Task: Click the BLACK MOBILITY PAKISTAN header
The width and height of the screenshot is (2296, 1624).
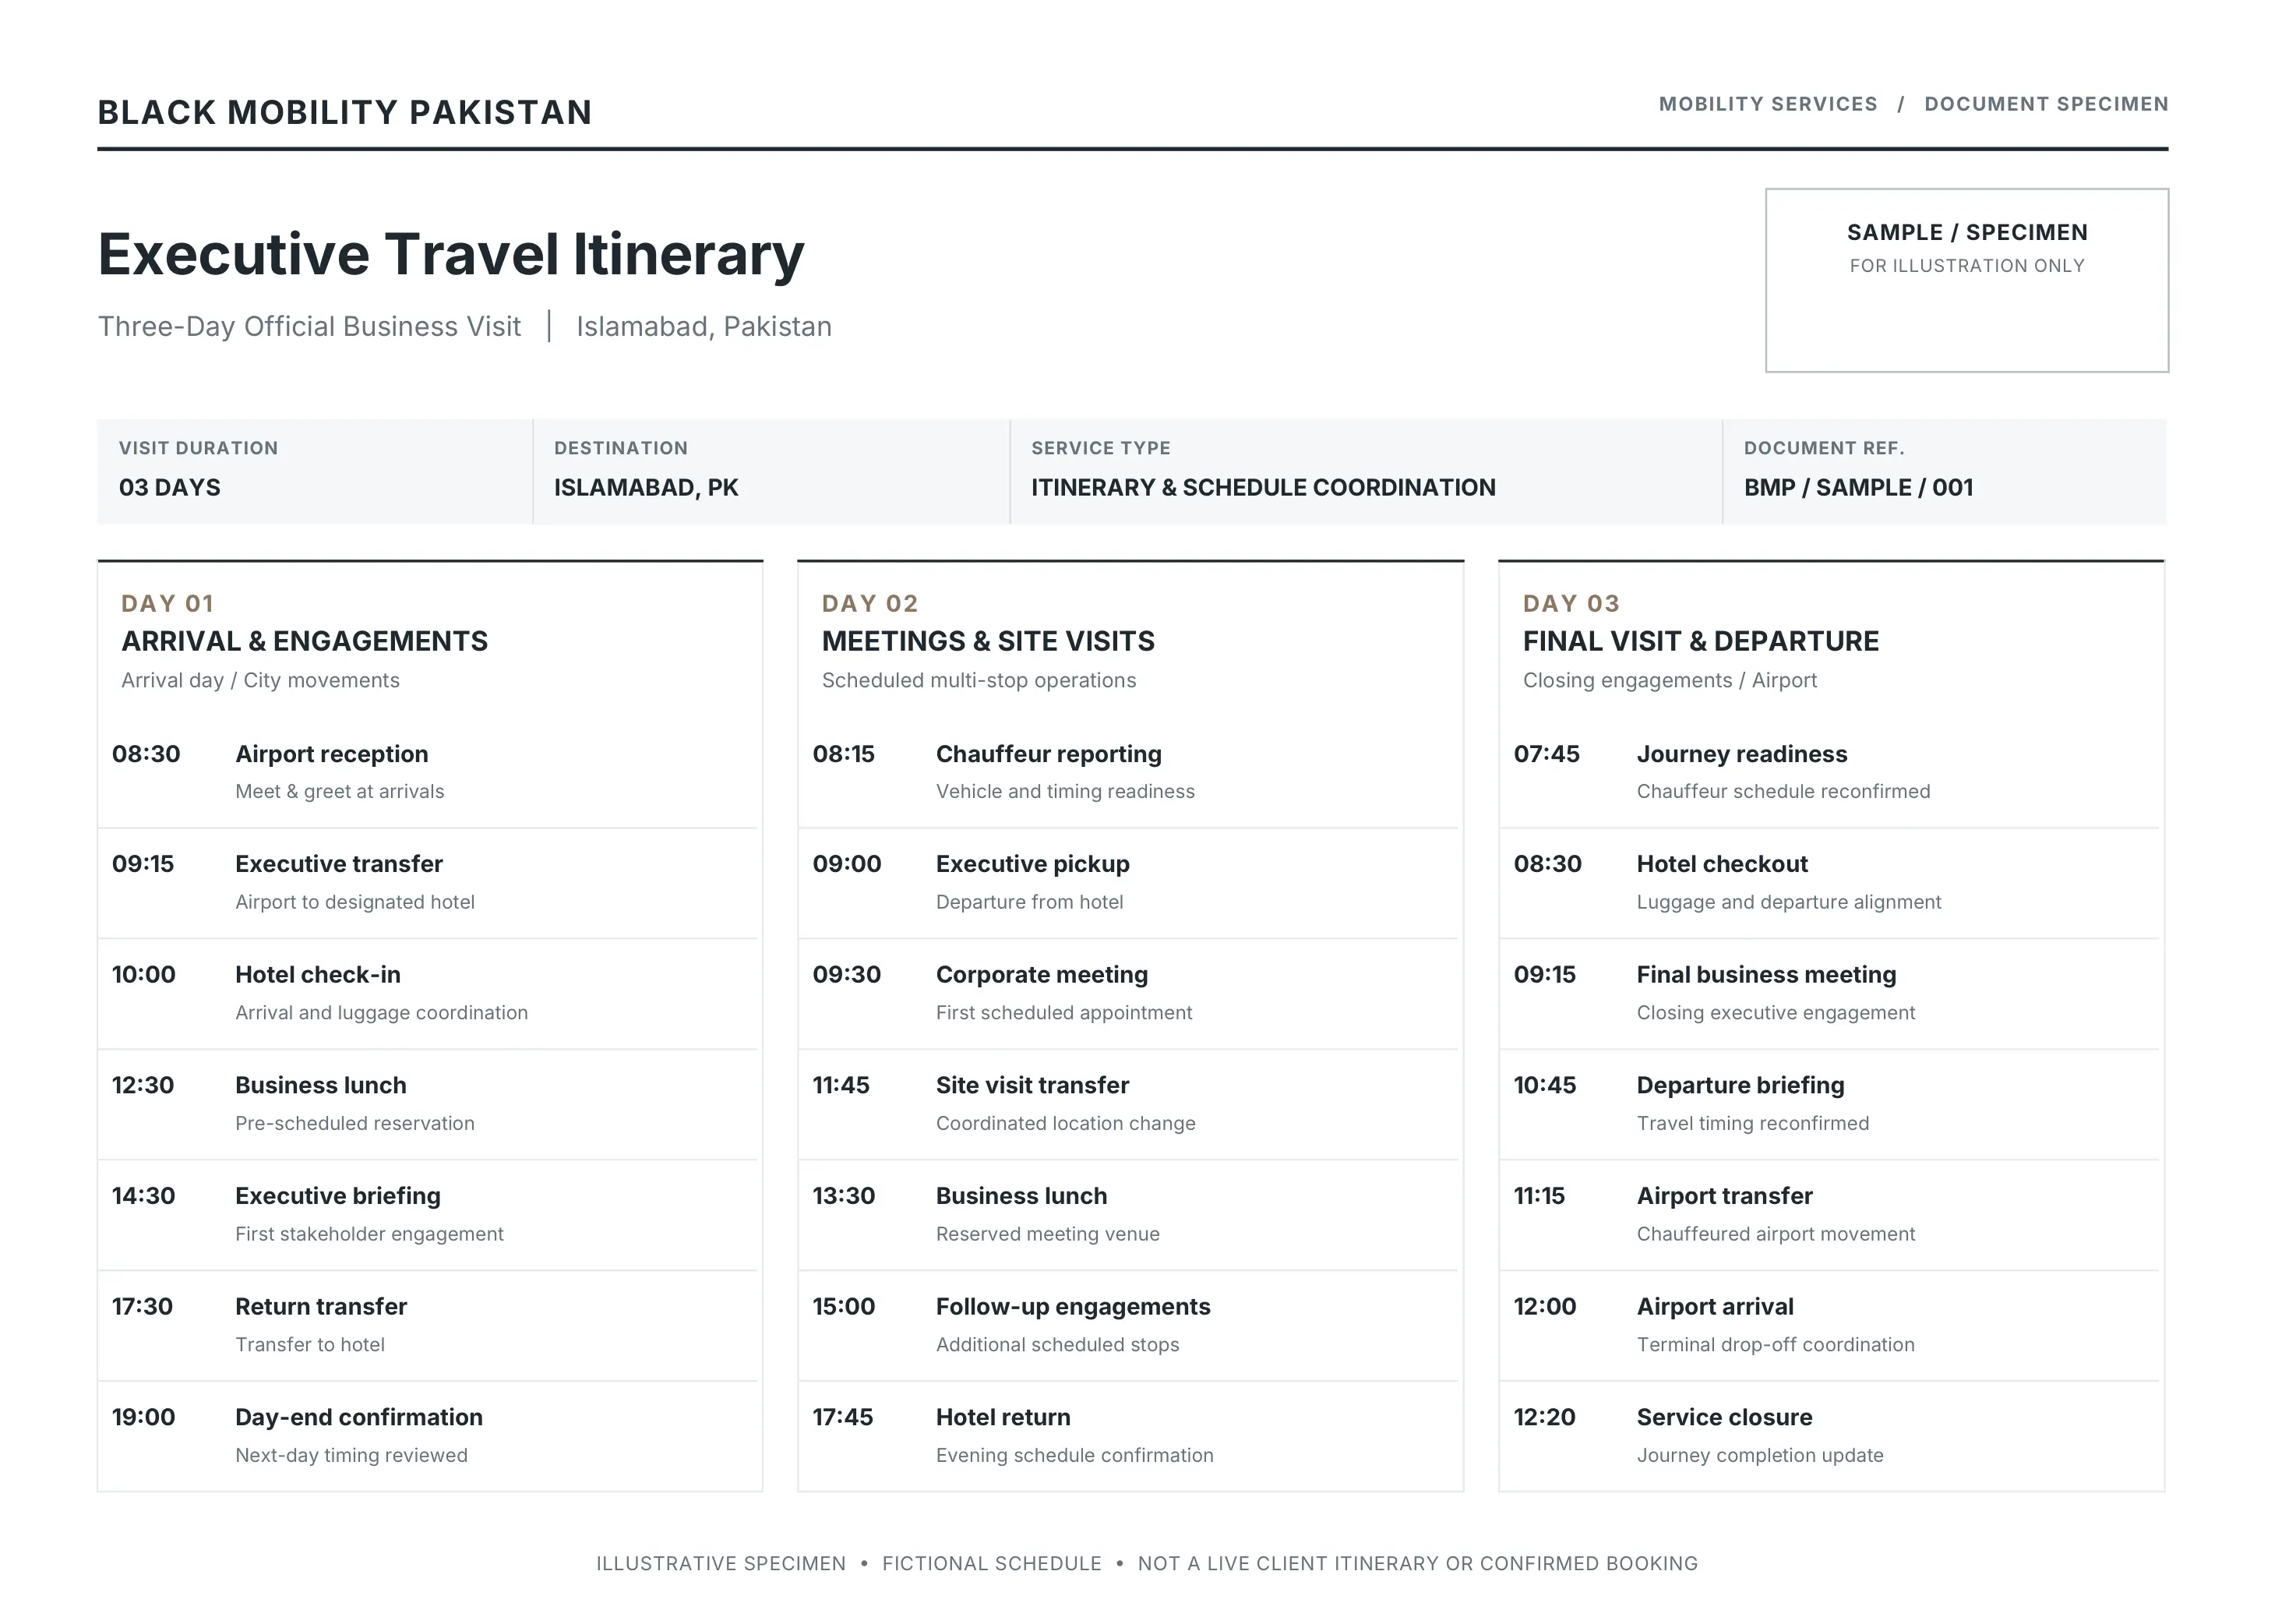Action: point(345,112)
